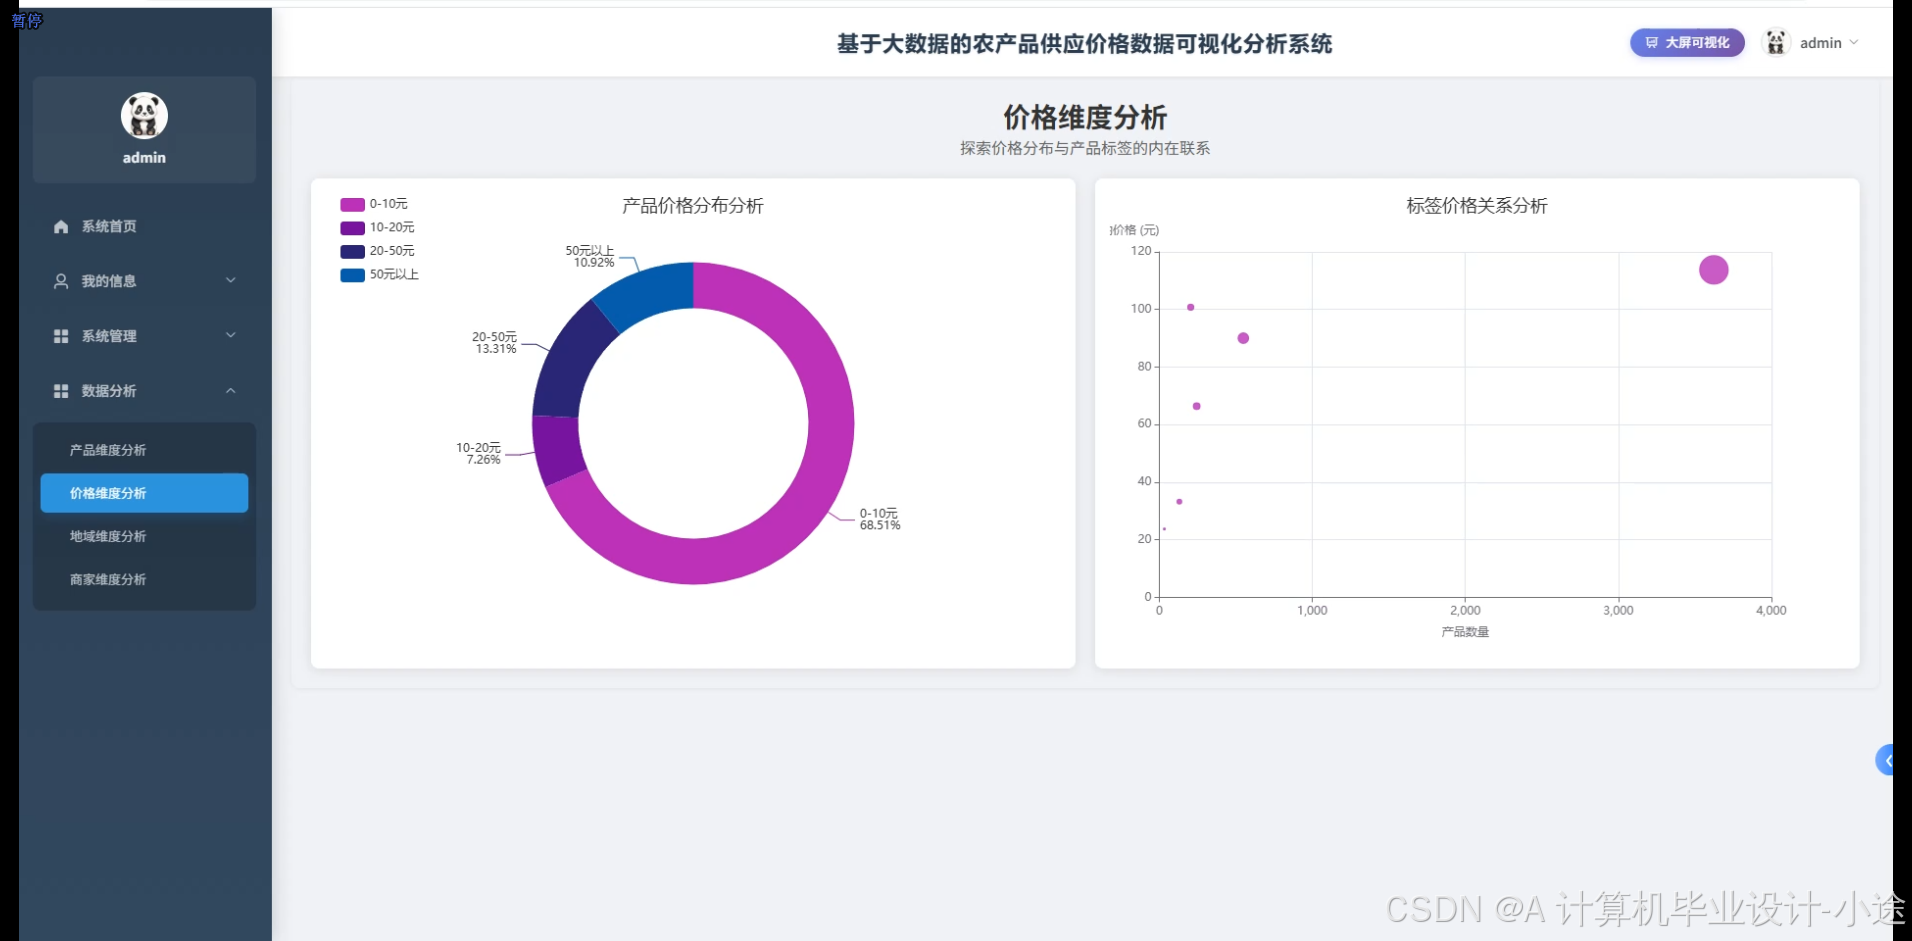The height and width of the screenshot is (941, 1912).
Task: Click the blue collapse arrow at right edge
Action: [1885, 760]
